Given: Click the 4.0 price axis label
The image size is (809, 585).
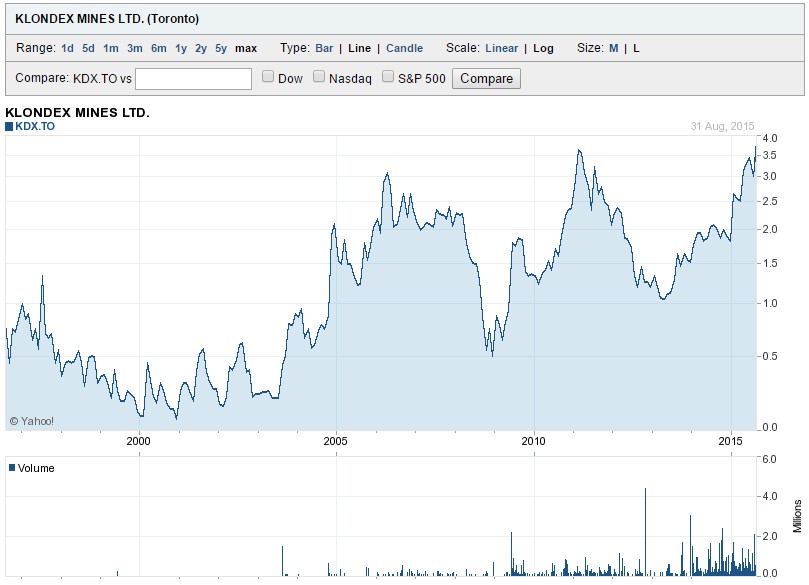Looking at the screenshot, I should (x=770, y=138).
